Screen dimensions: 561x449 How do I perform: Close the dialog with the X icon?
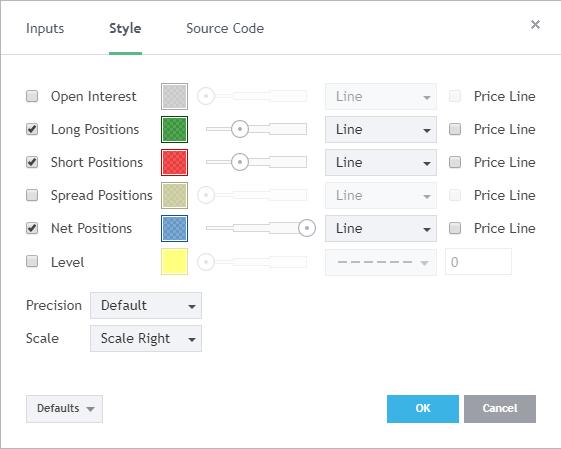(535, 25)
